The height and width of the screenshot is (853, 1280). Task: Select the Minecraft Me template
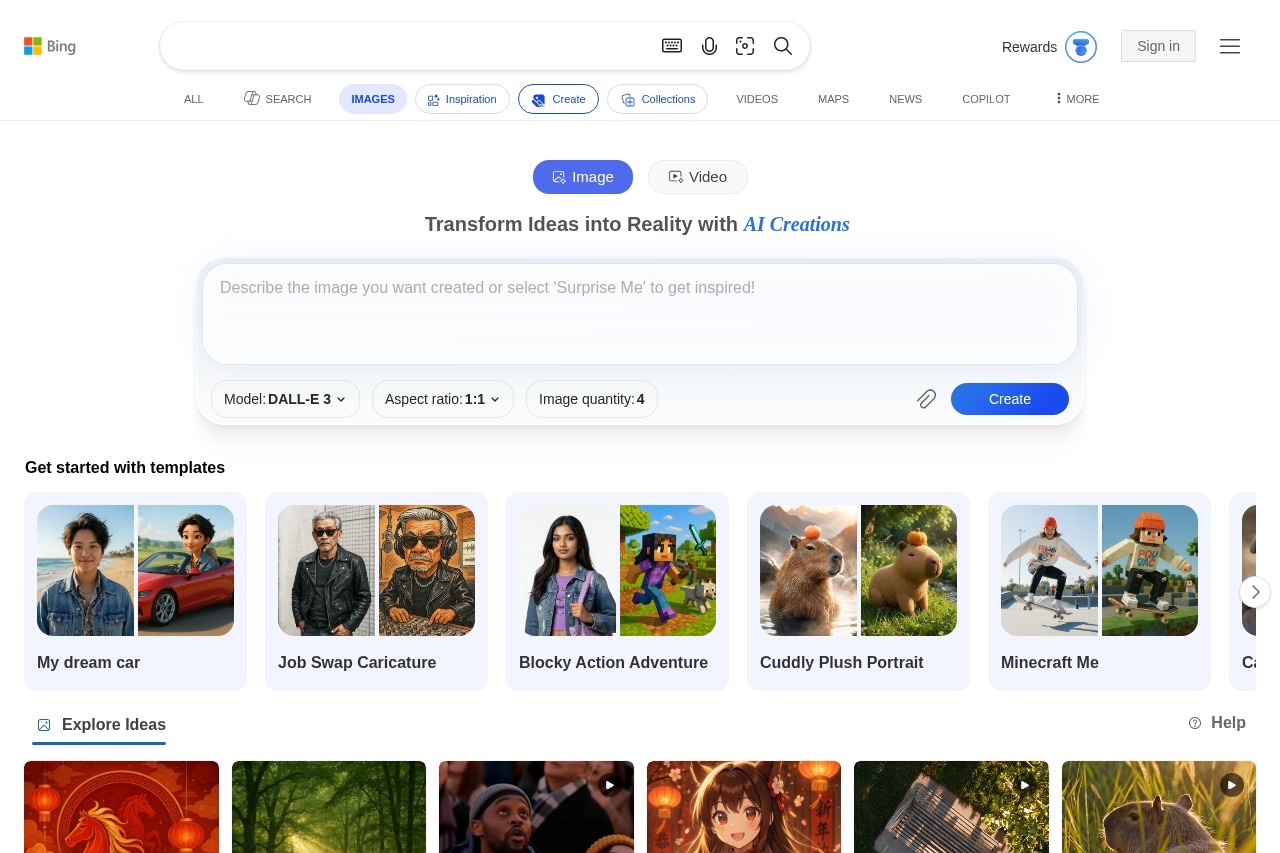tap(1099, 590)
